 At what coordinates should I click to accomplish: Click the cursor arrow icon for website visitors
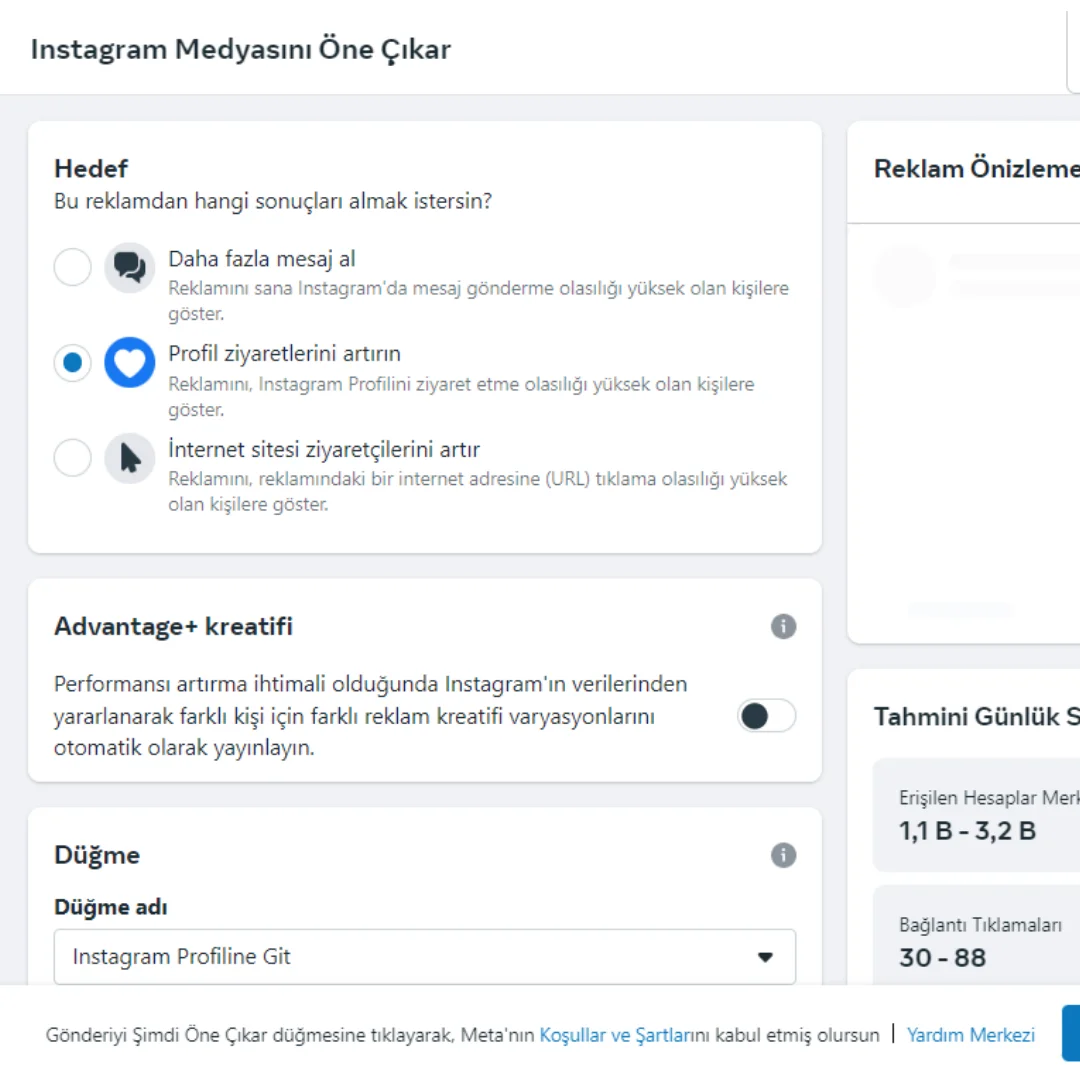pos(129,459)
